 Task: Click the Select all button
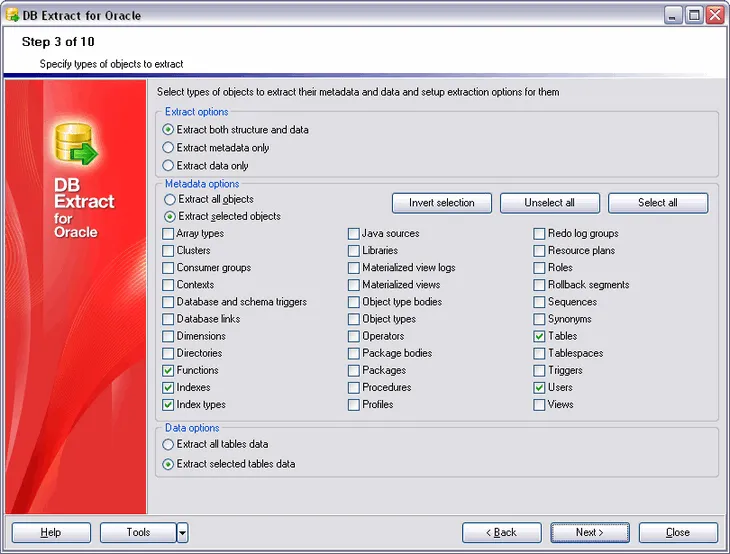point(658,203)
